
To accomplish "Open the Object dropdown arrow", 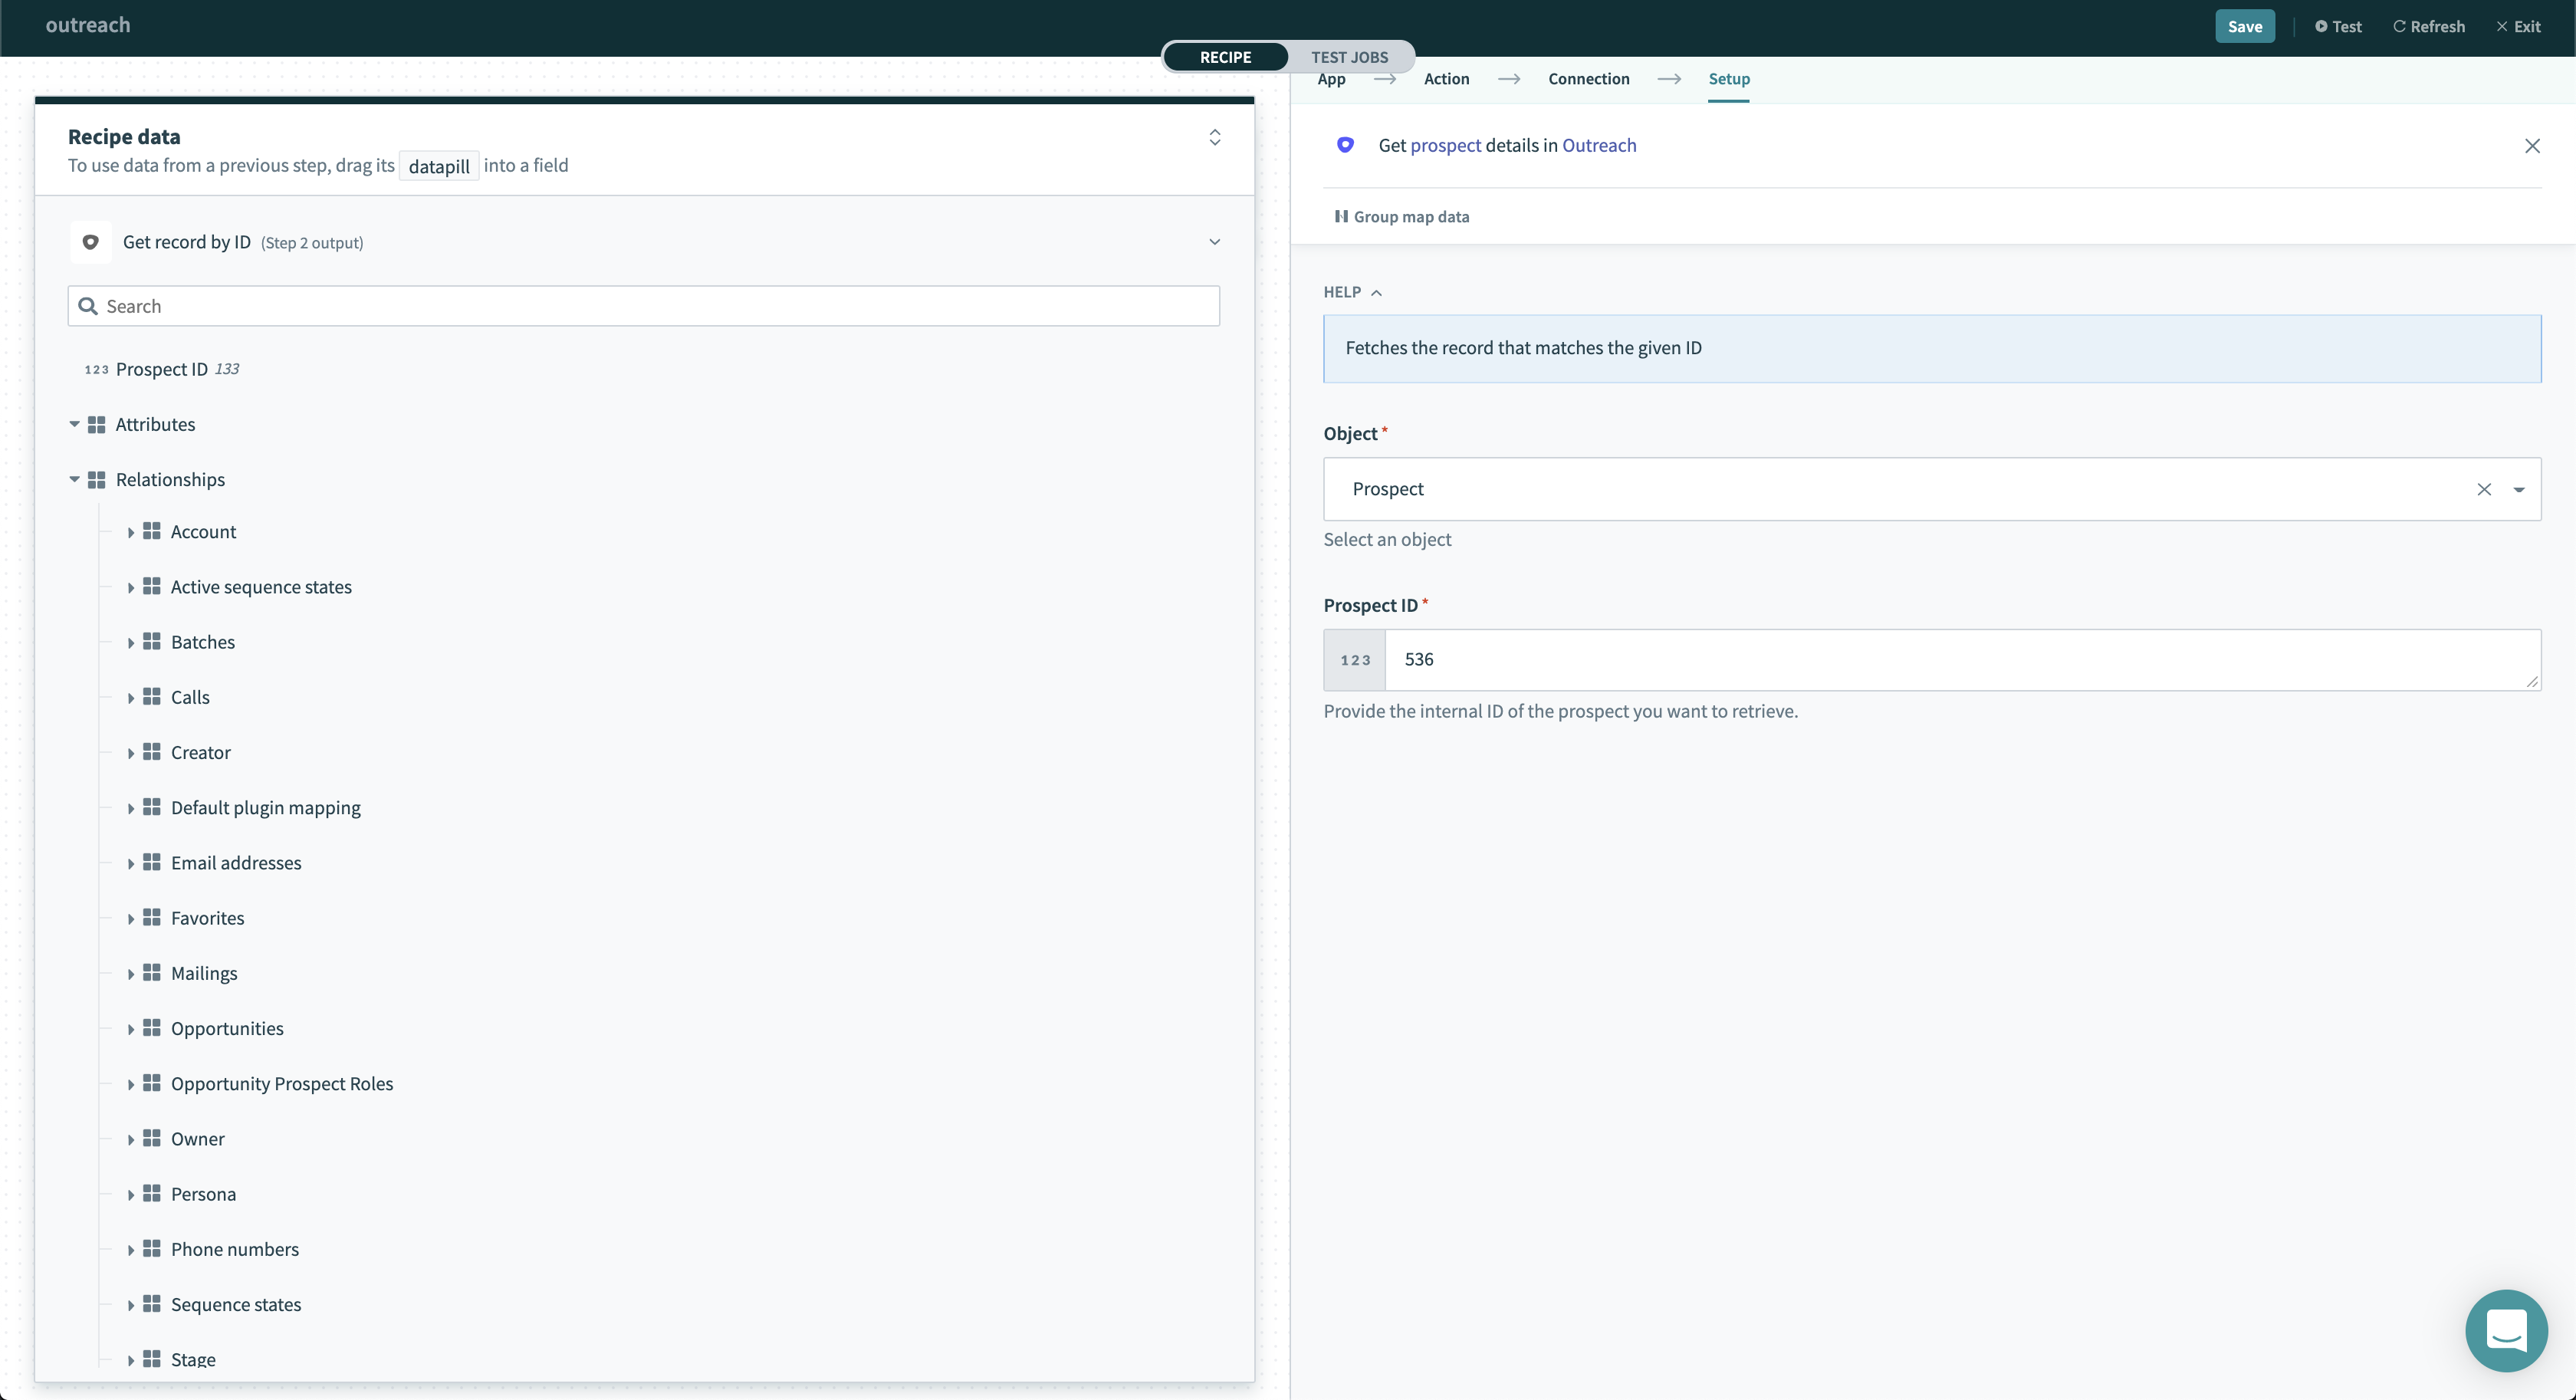I will 2518,489.
